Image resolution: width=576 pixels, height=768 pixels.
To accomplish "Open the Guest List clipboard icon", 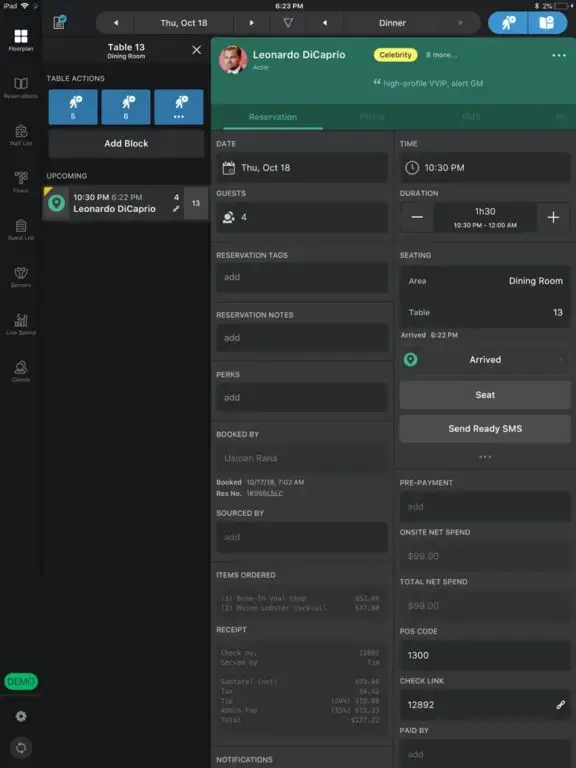I will click(21, 230).
